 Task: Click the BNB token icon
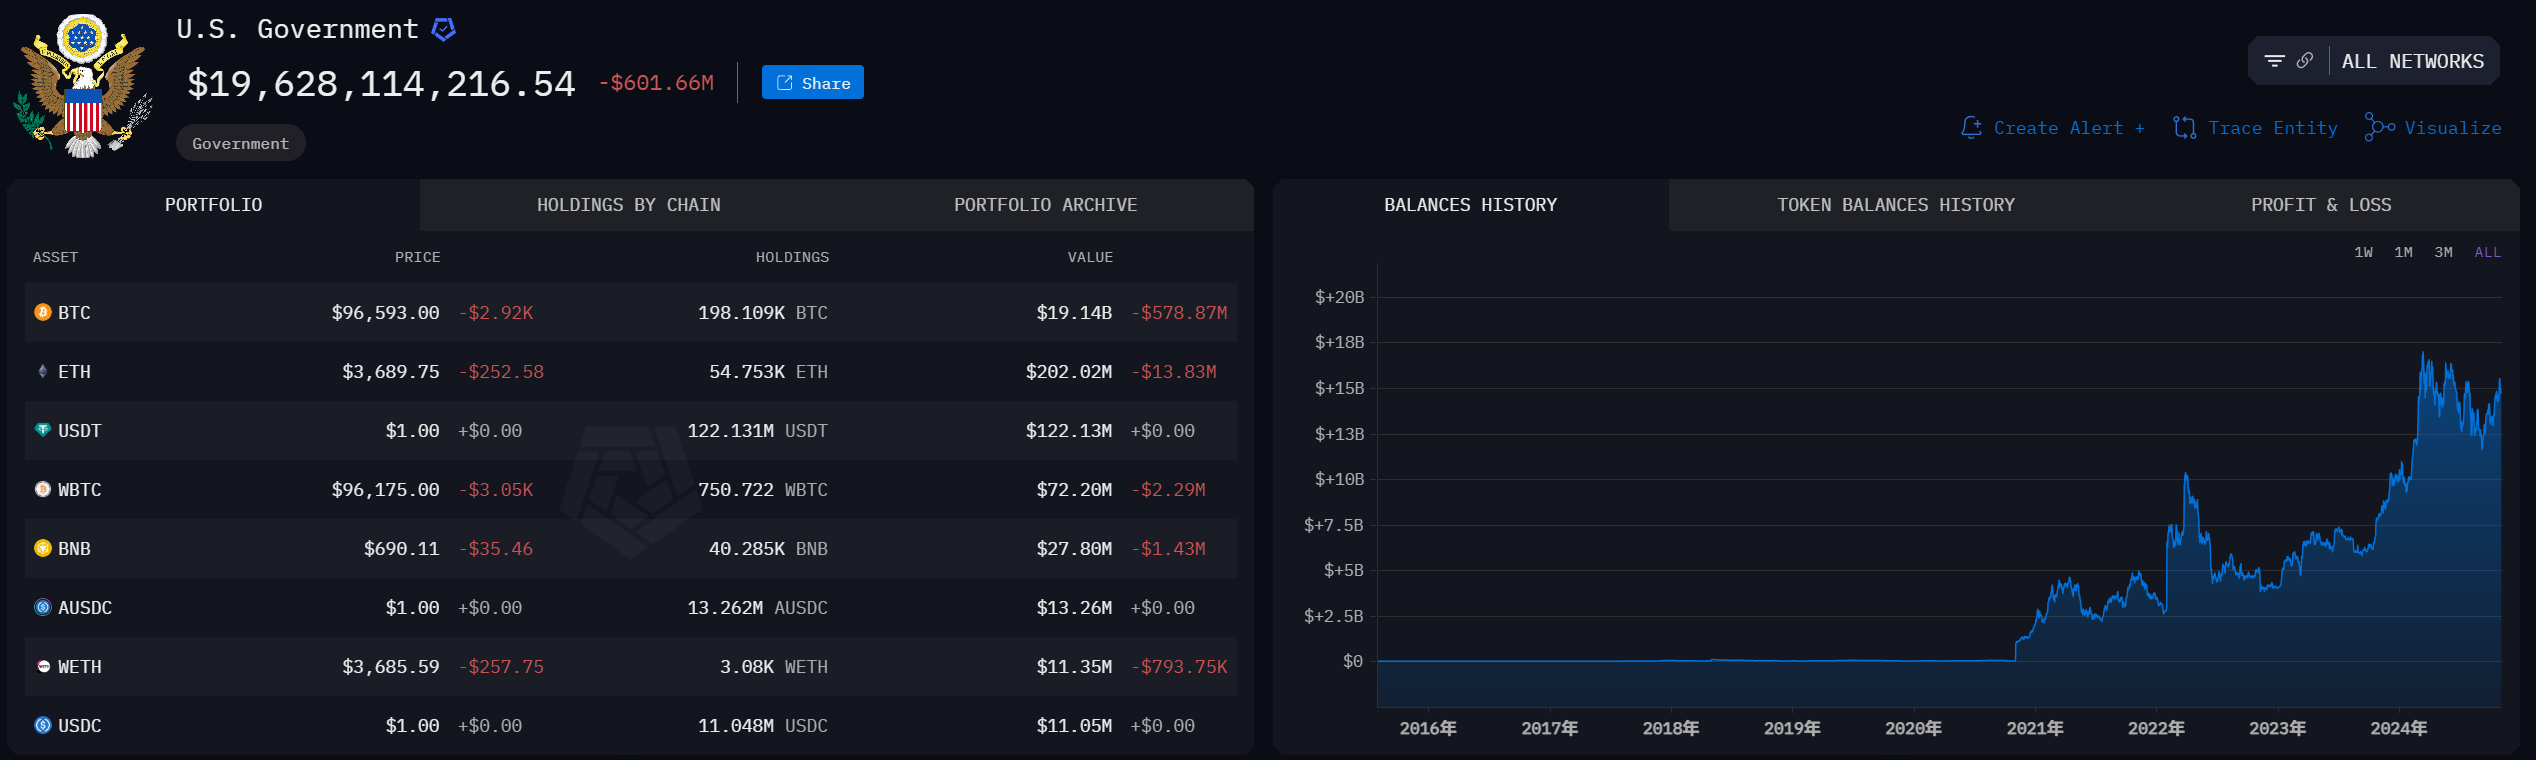tap(43, 548)
